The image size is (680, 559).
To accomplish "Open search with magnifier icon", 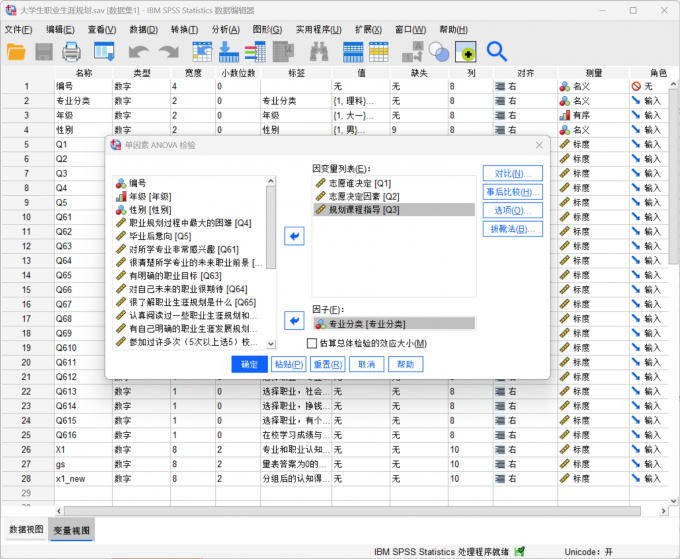I will pos(497,52).
